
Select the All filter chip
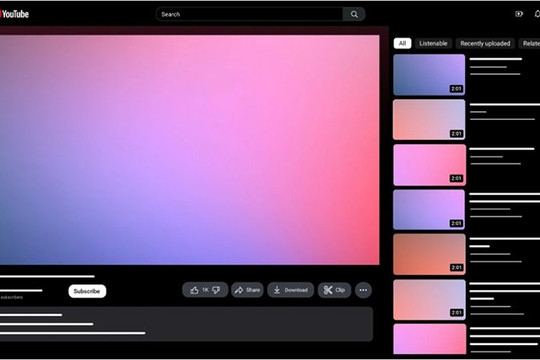402,43
